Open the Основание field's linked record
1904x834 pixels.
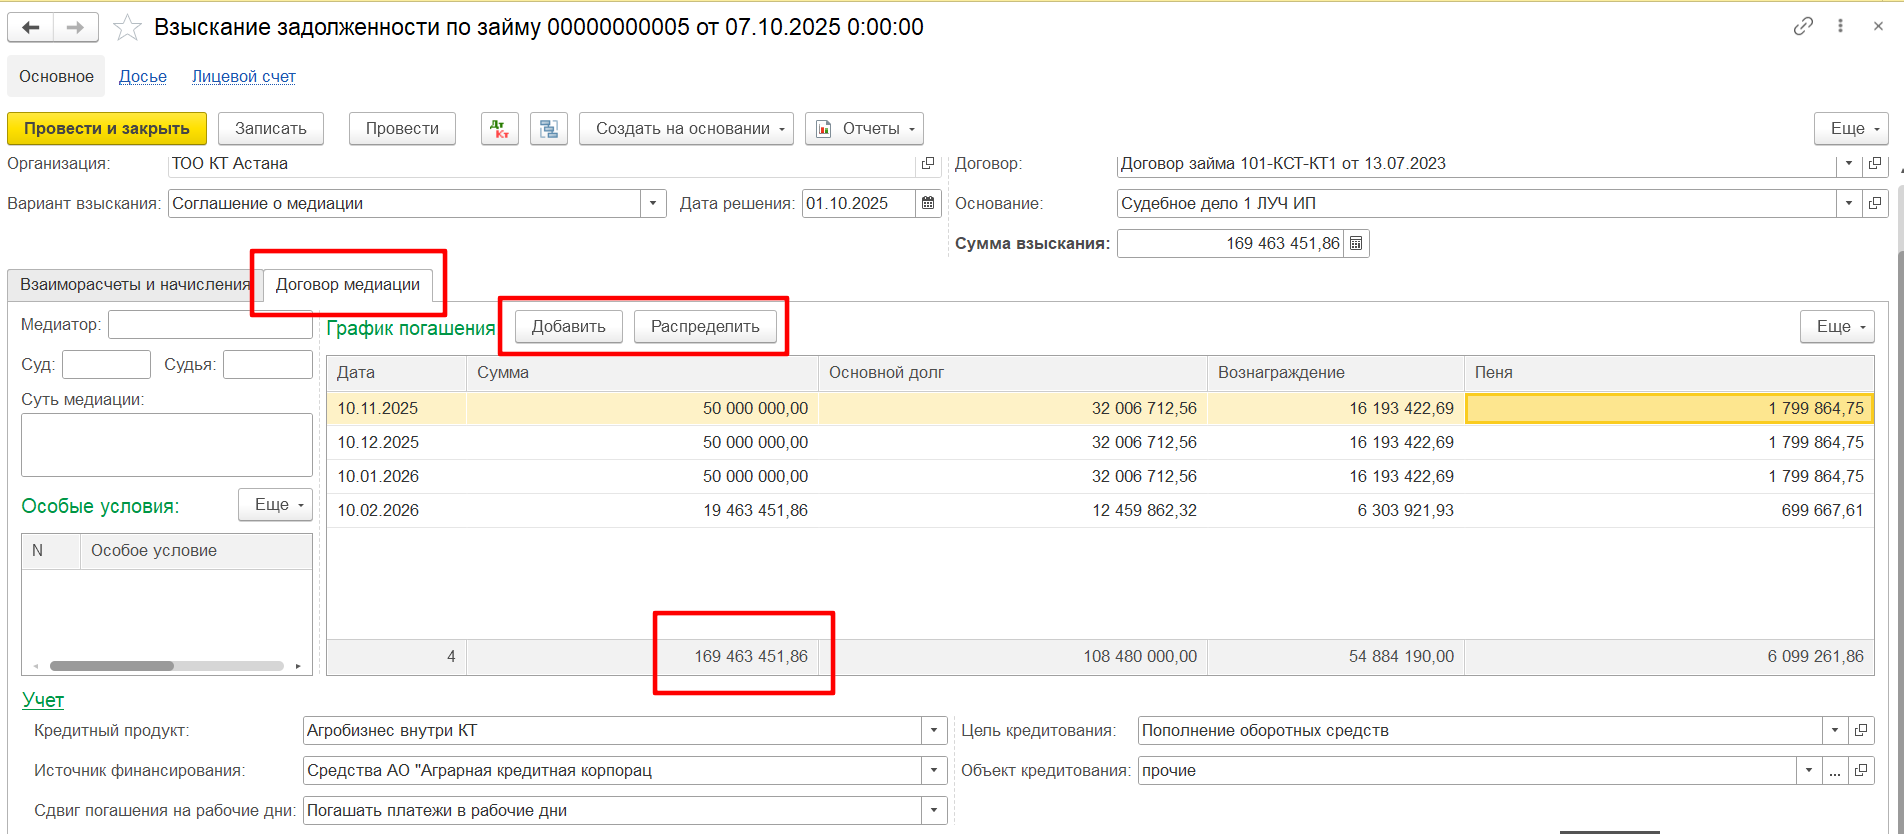[x=1875, y=203]
